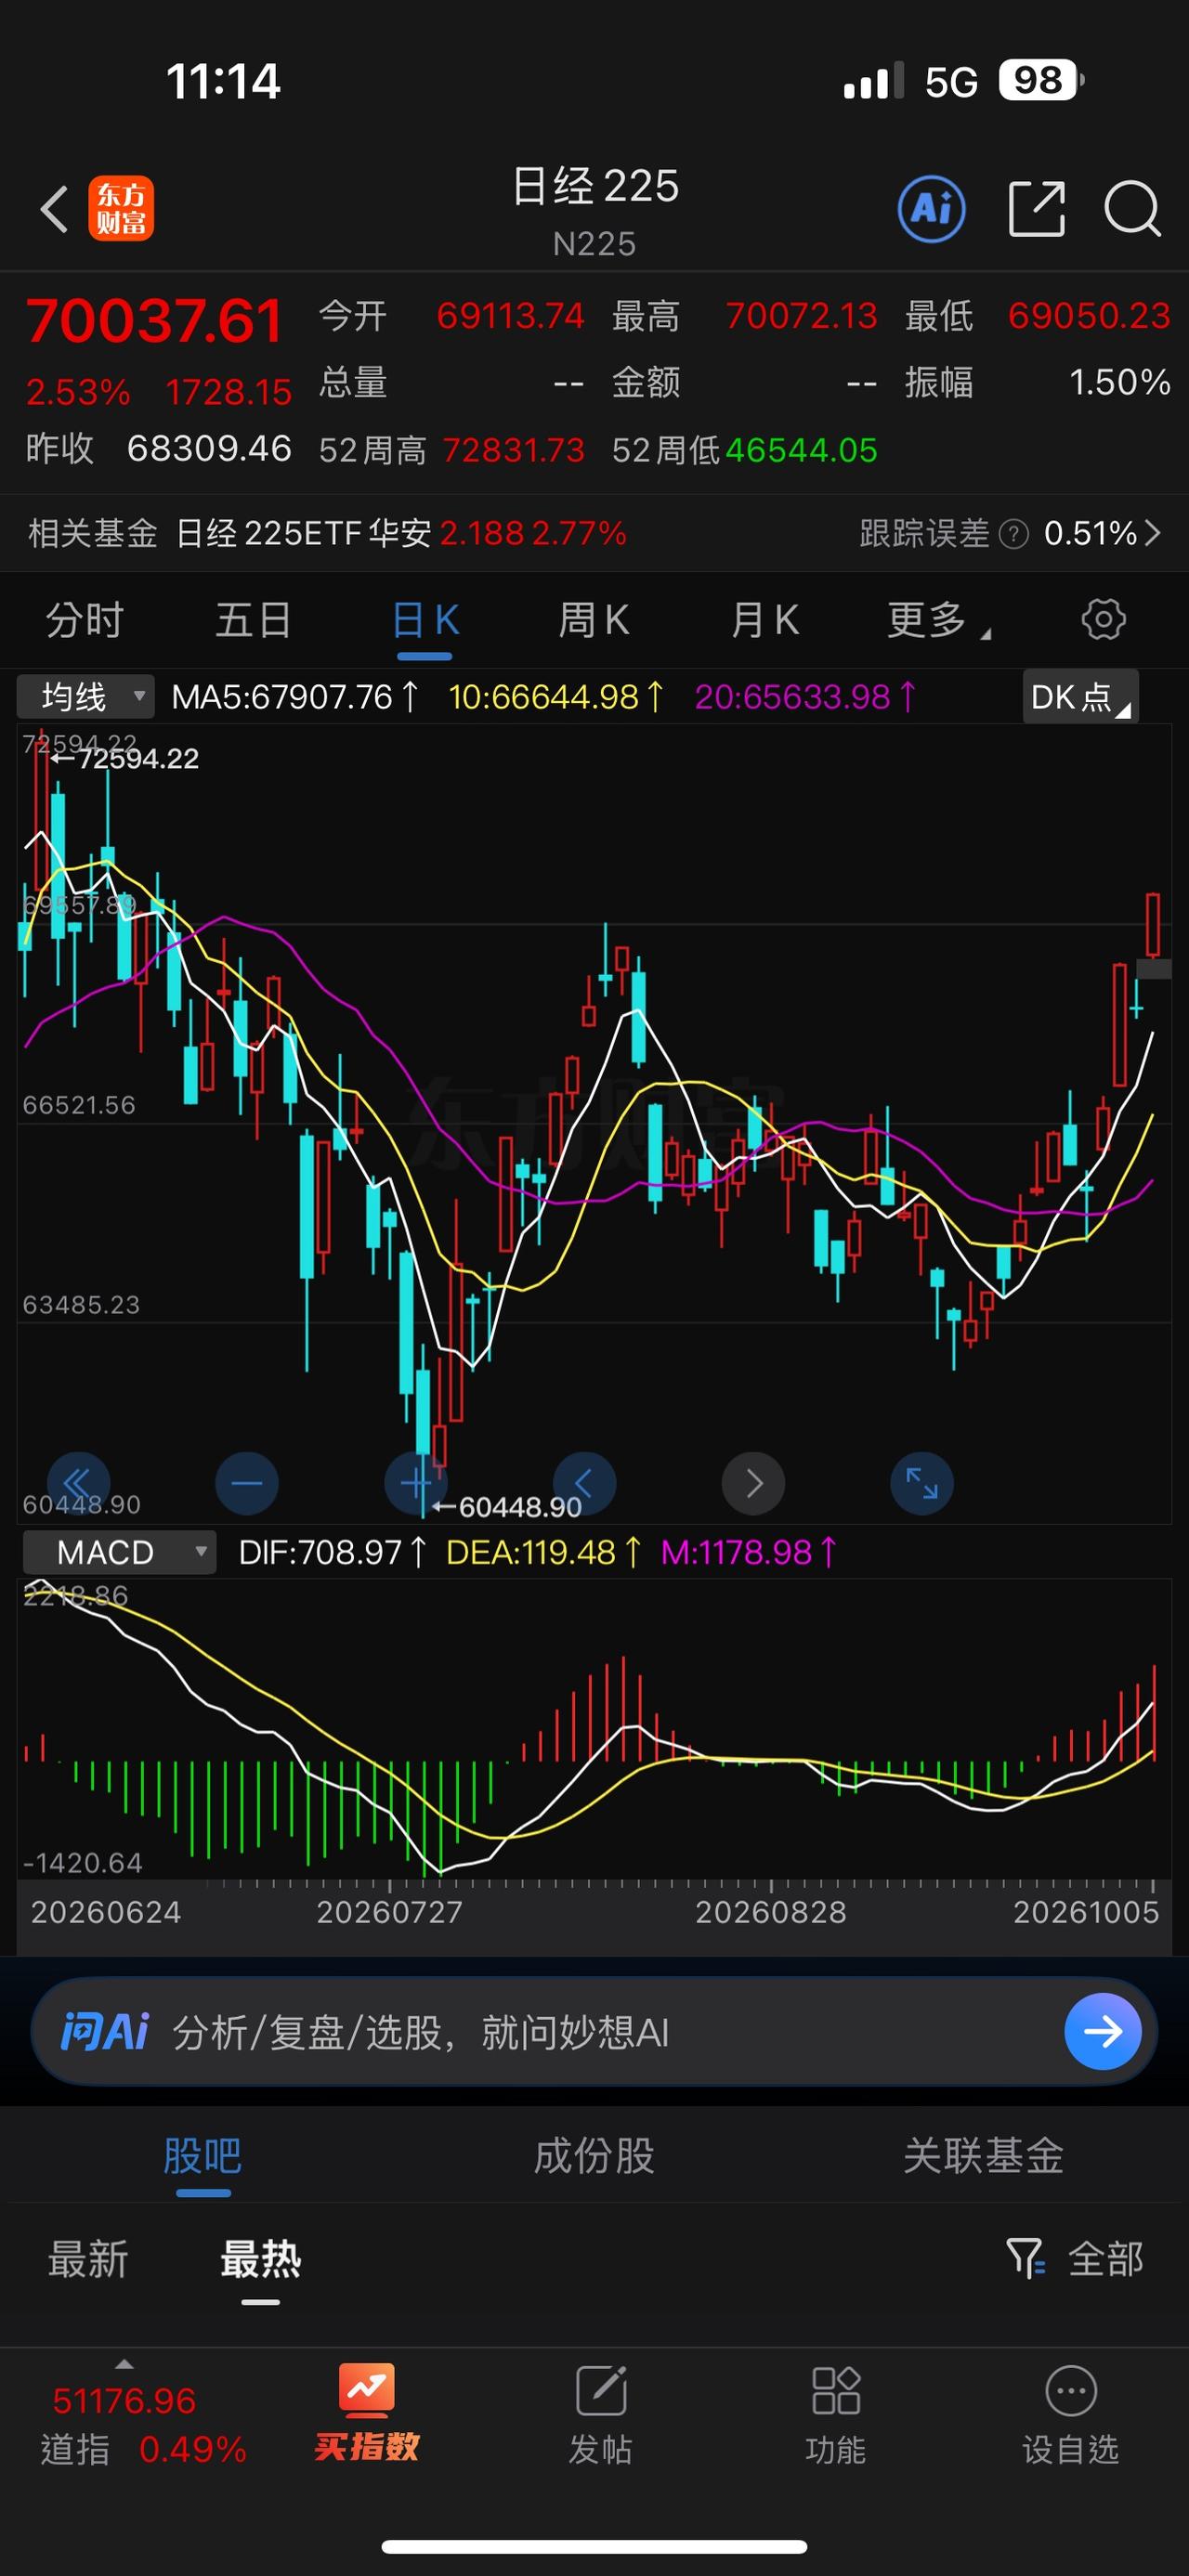Switch to 五日 tab

tap(254, 620)
